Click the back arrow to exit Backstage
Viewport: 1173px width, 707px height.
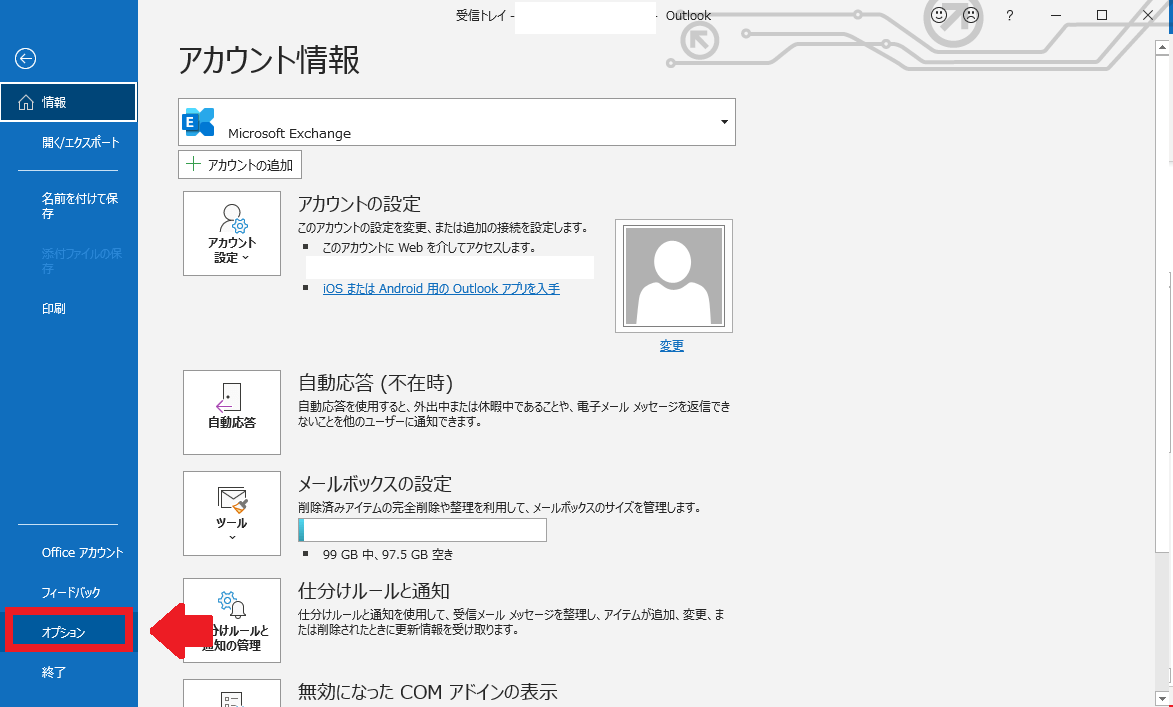click(x=25, y=58)
